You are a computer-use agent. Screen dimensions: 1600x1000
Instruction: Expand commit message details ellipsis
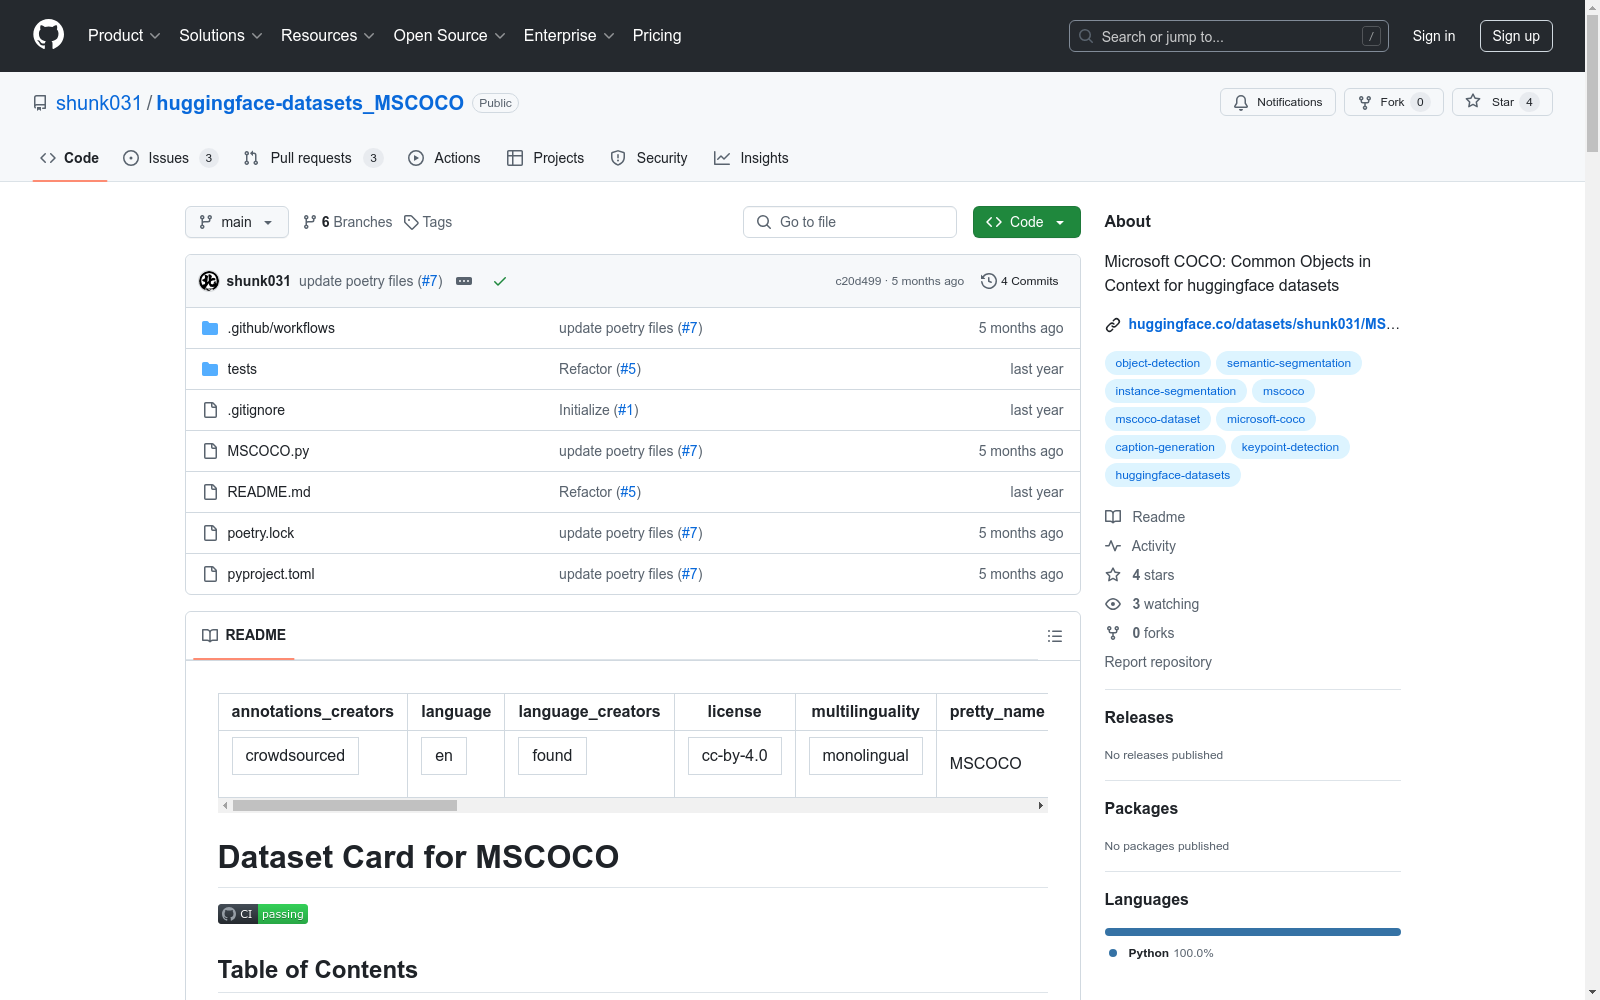pyautogui.click(x=464, y=281)
